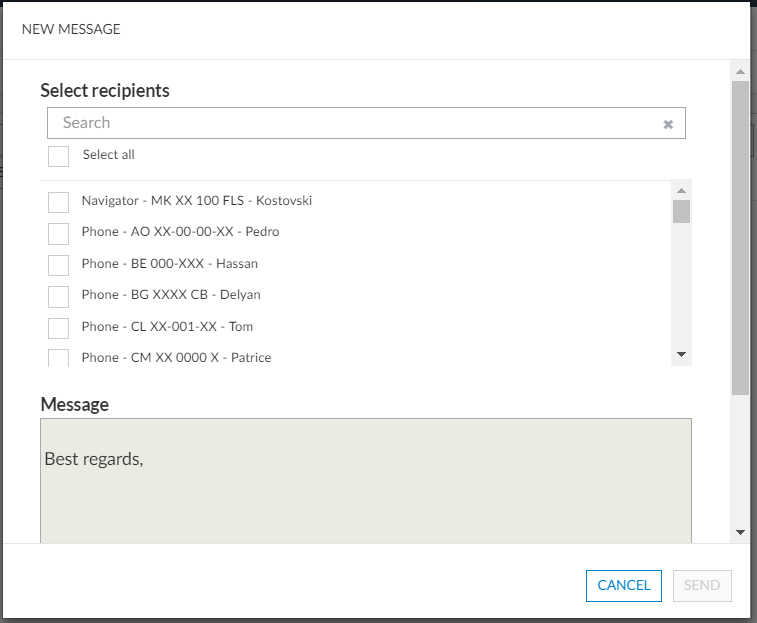Screen dimensions: 757x623
Task: Focus the recipients Search field
Action: pos(350,123)
